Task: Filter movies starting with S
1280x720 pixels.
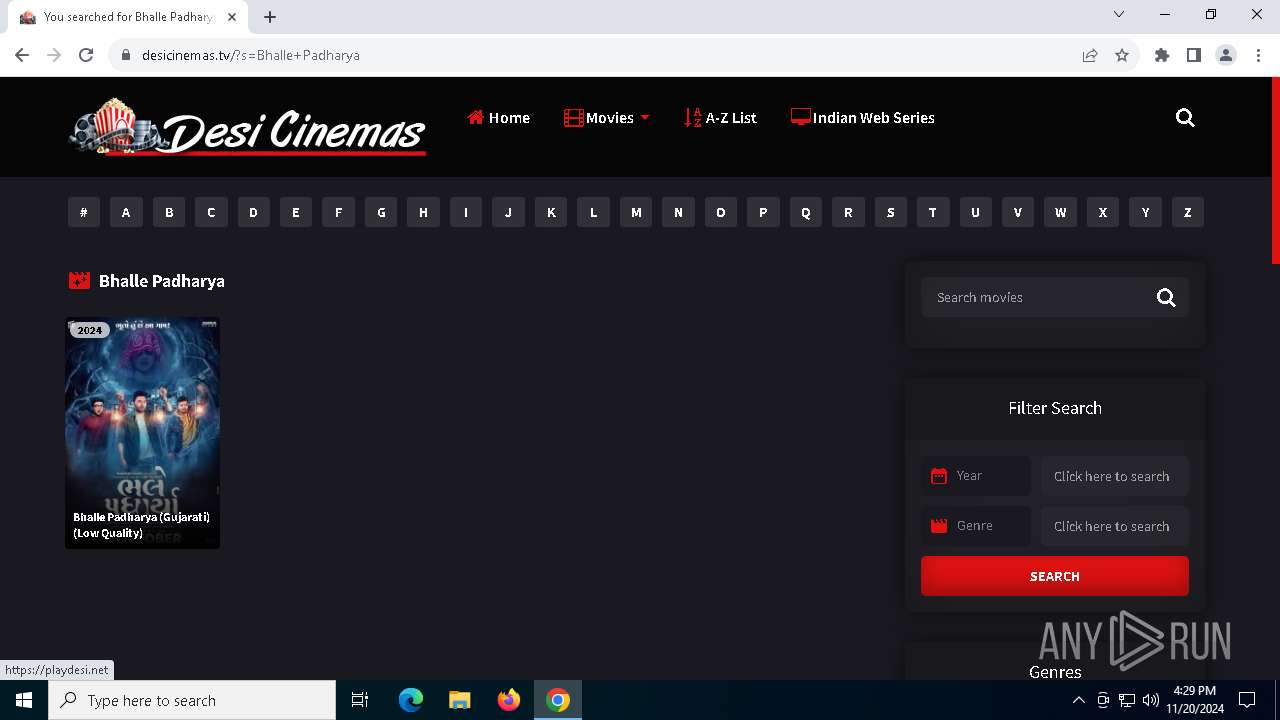Action: (890, 212)
